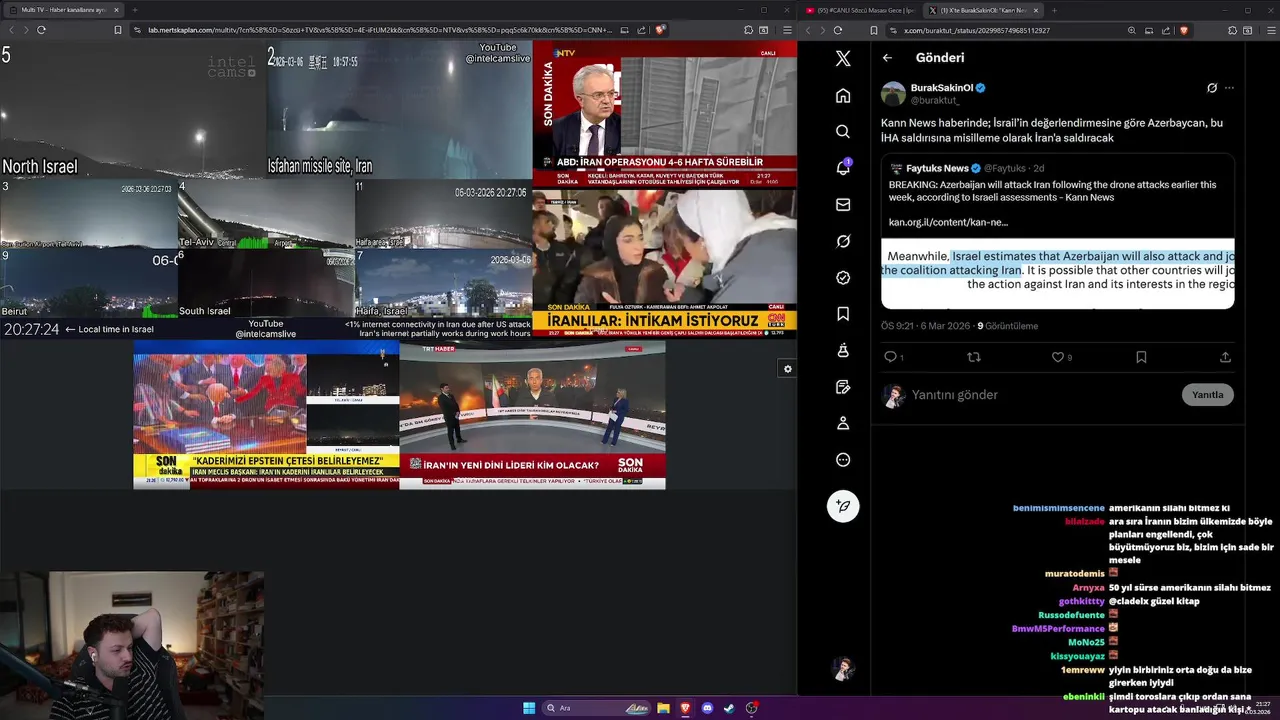Like the post with the heart icon
The image size is (1280, 720).
click(1057, 357)
